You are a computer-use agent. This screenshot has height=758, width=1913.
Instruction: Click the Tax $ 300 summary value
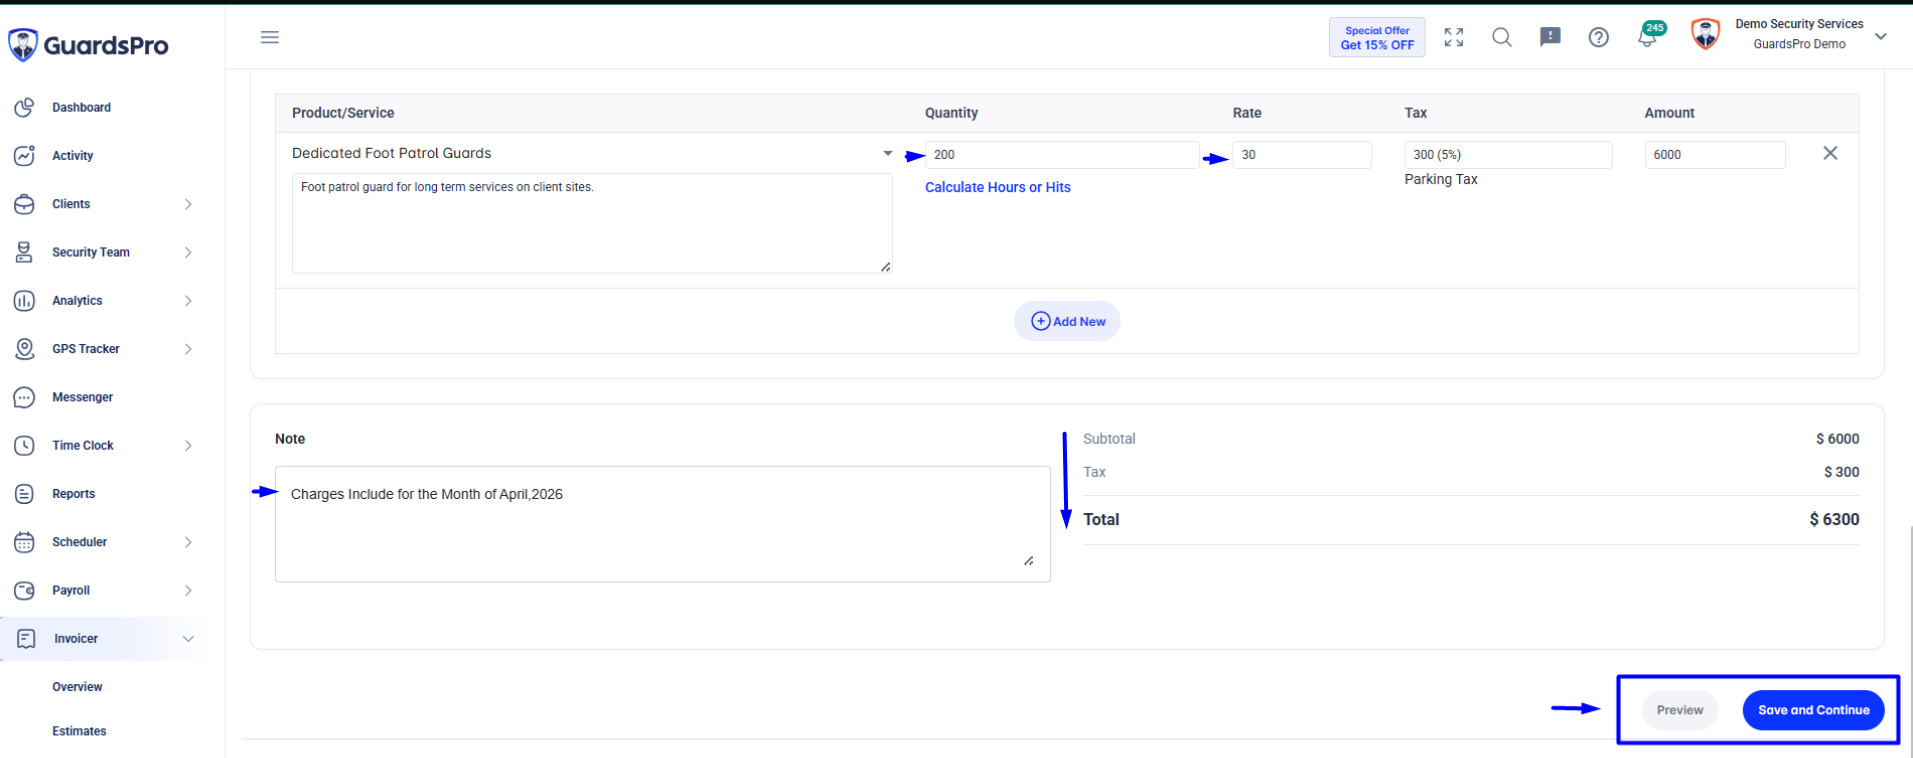pyautogui.click(x=1842, y=472)
